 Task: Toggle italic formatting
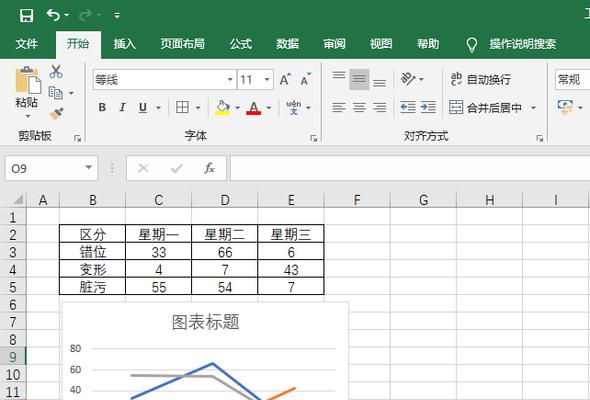tap(122, 108)
